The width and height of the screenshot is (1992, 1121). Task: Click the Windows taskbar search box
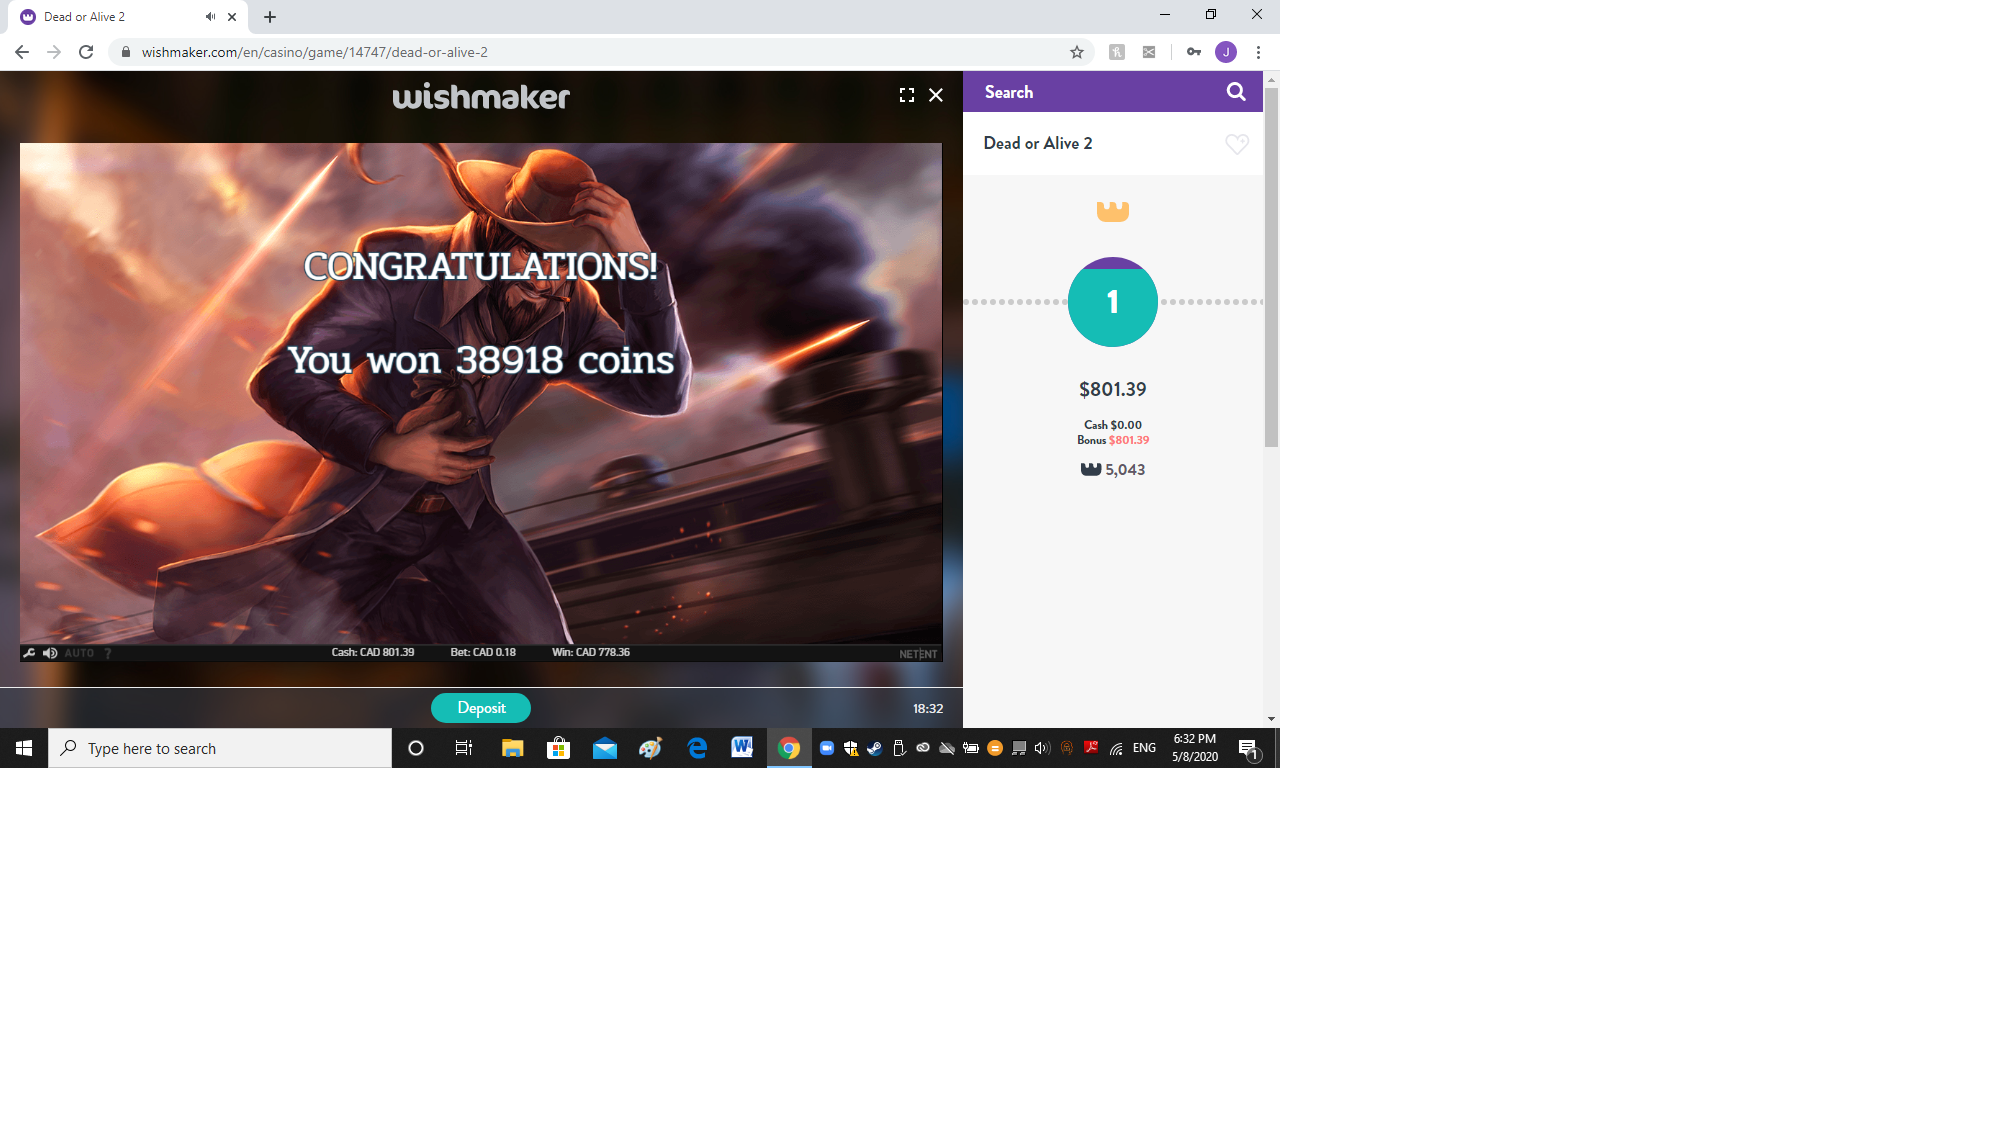click(x=220, y=748)
